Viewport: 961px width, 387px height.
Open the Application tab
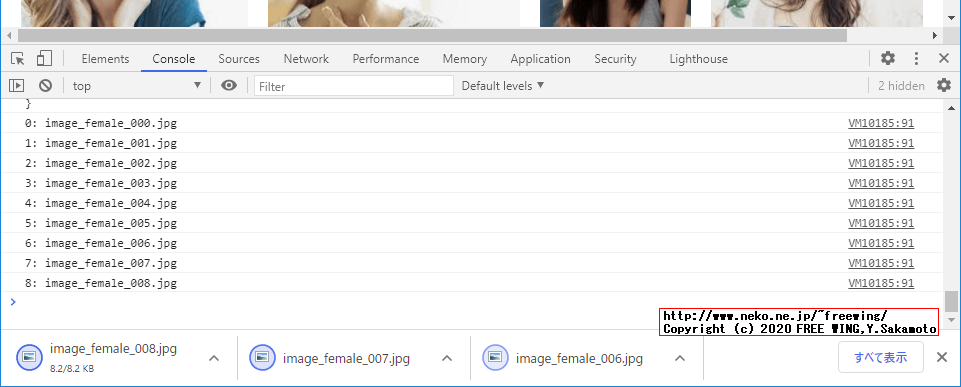click(541, 59)
